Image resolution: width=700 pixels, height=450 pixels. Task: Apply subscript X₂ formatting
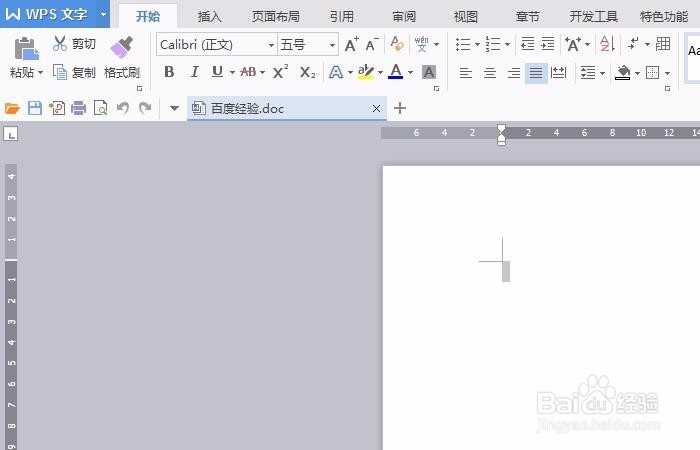308,72
